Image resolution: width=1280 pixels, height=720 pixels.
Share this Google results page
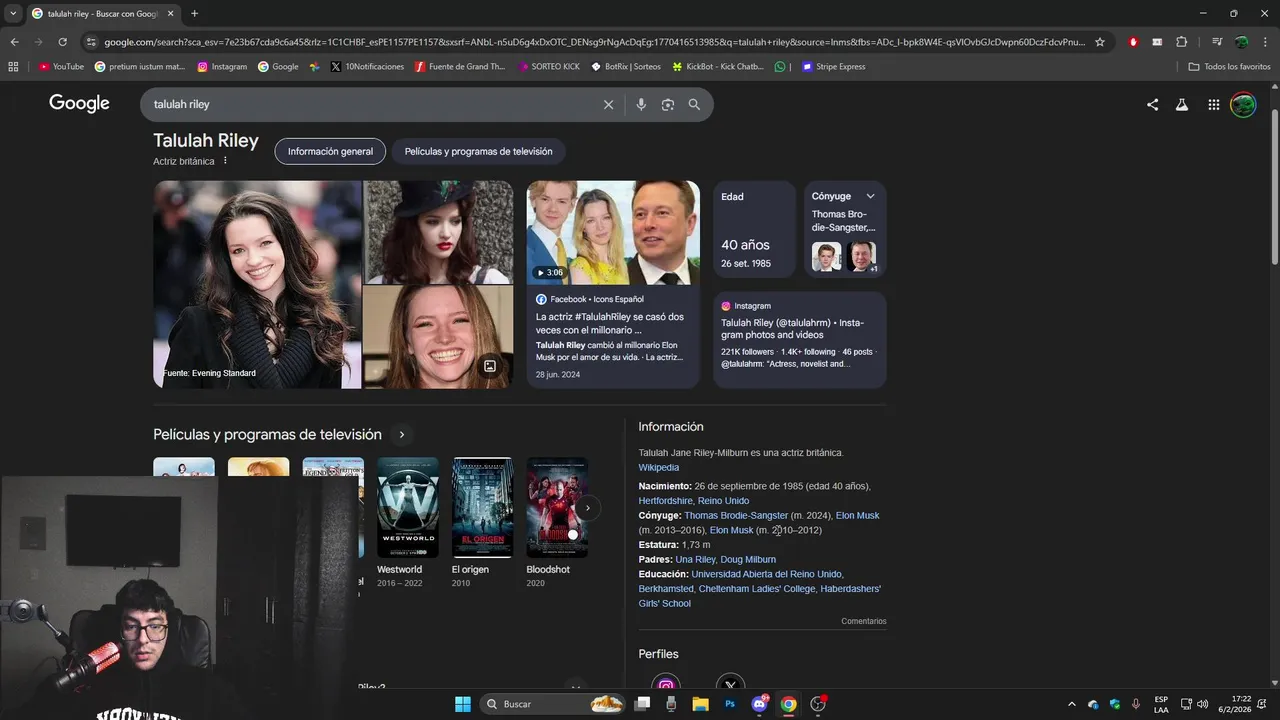pyautogui.click(x=1152, y=105)
